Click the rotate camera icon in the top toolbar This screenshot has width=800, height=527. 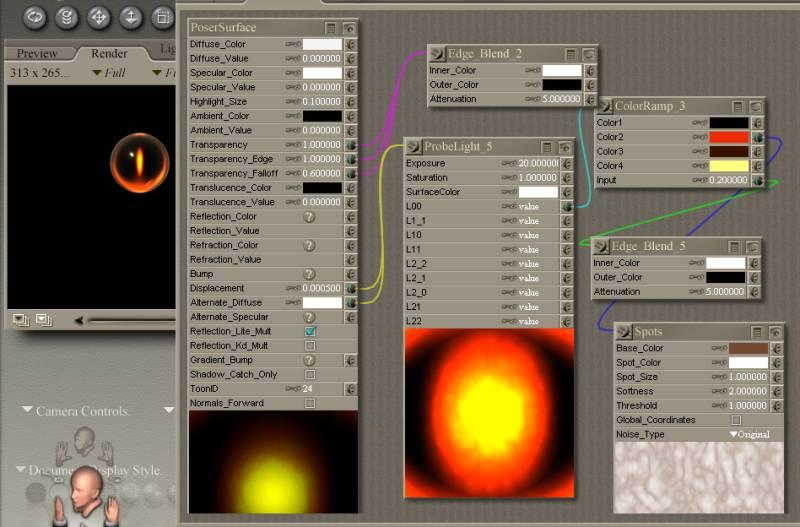(36, 16)
